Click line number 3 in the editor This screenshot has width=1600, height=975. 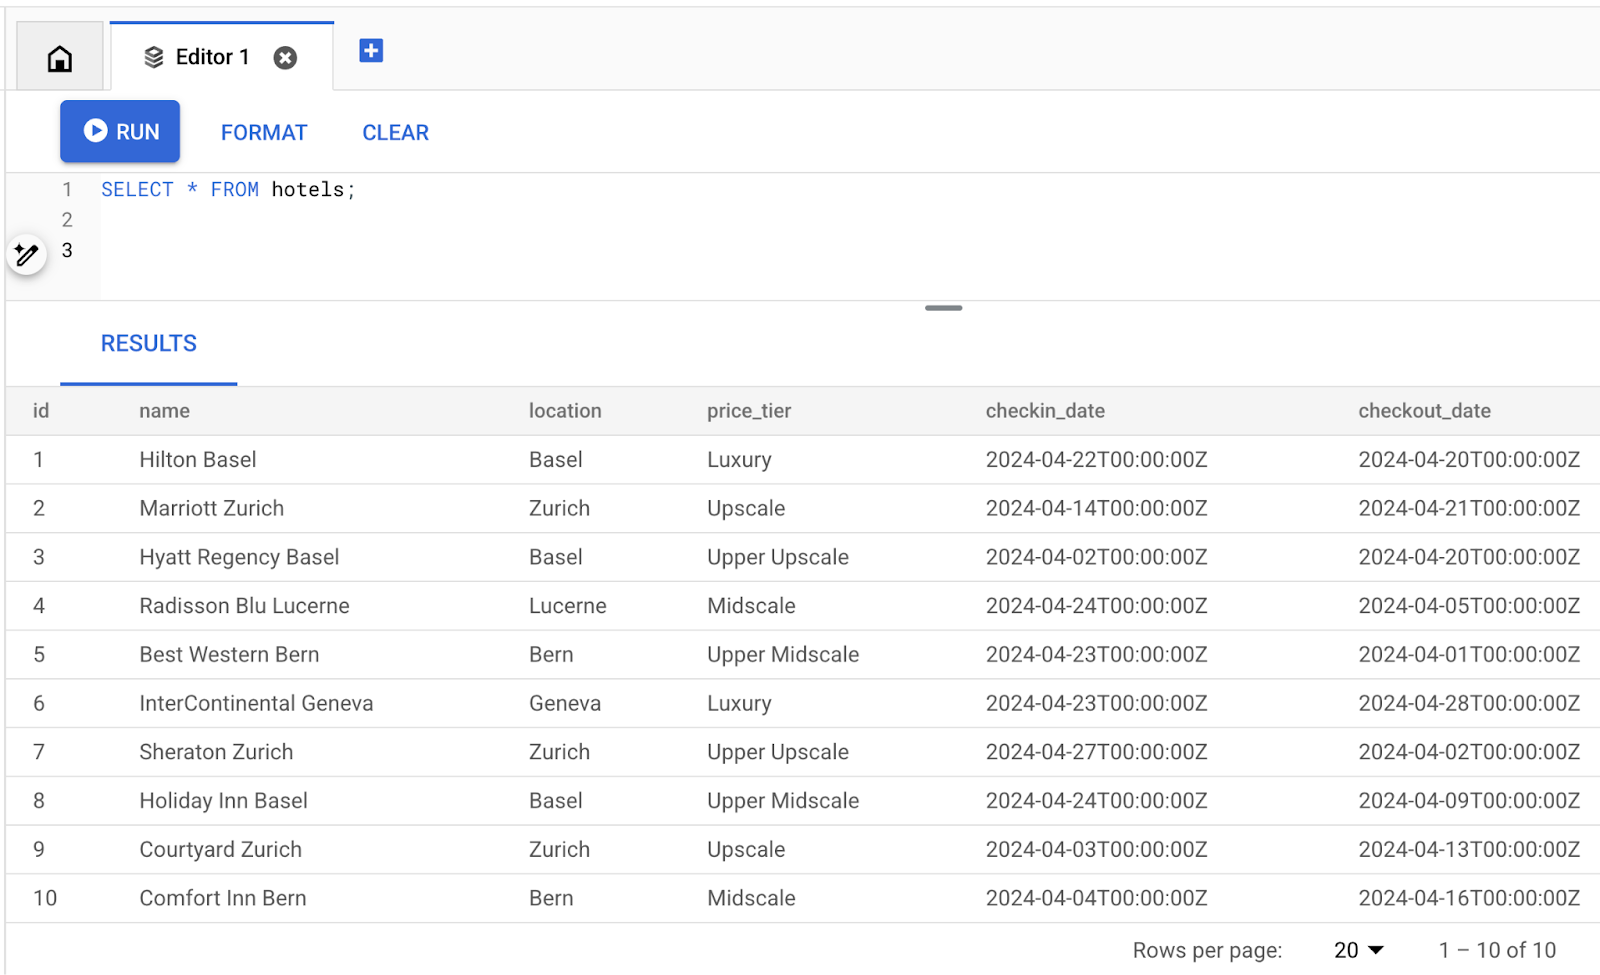coord(67,250)
